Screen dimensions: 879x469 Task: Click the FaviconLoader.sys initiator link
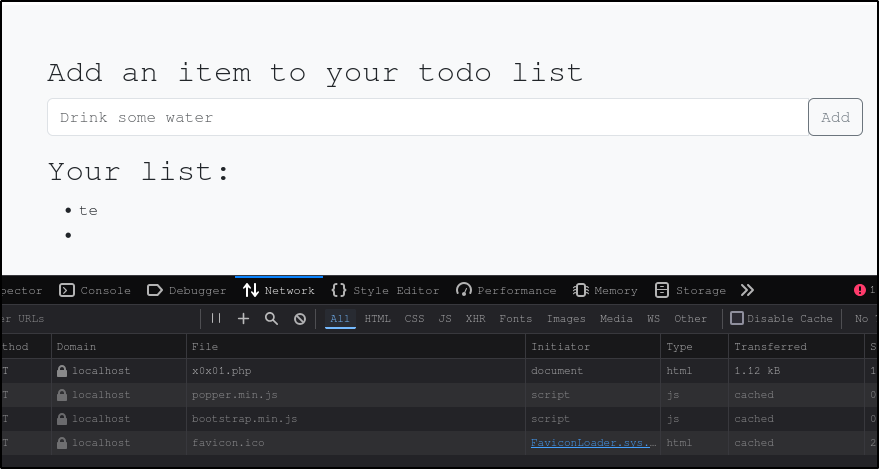tap(593, 442)
